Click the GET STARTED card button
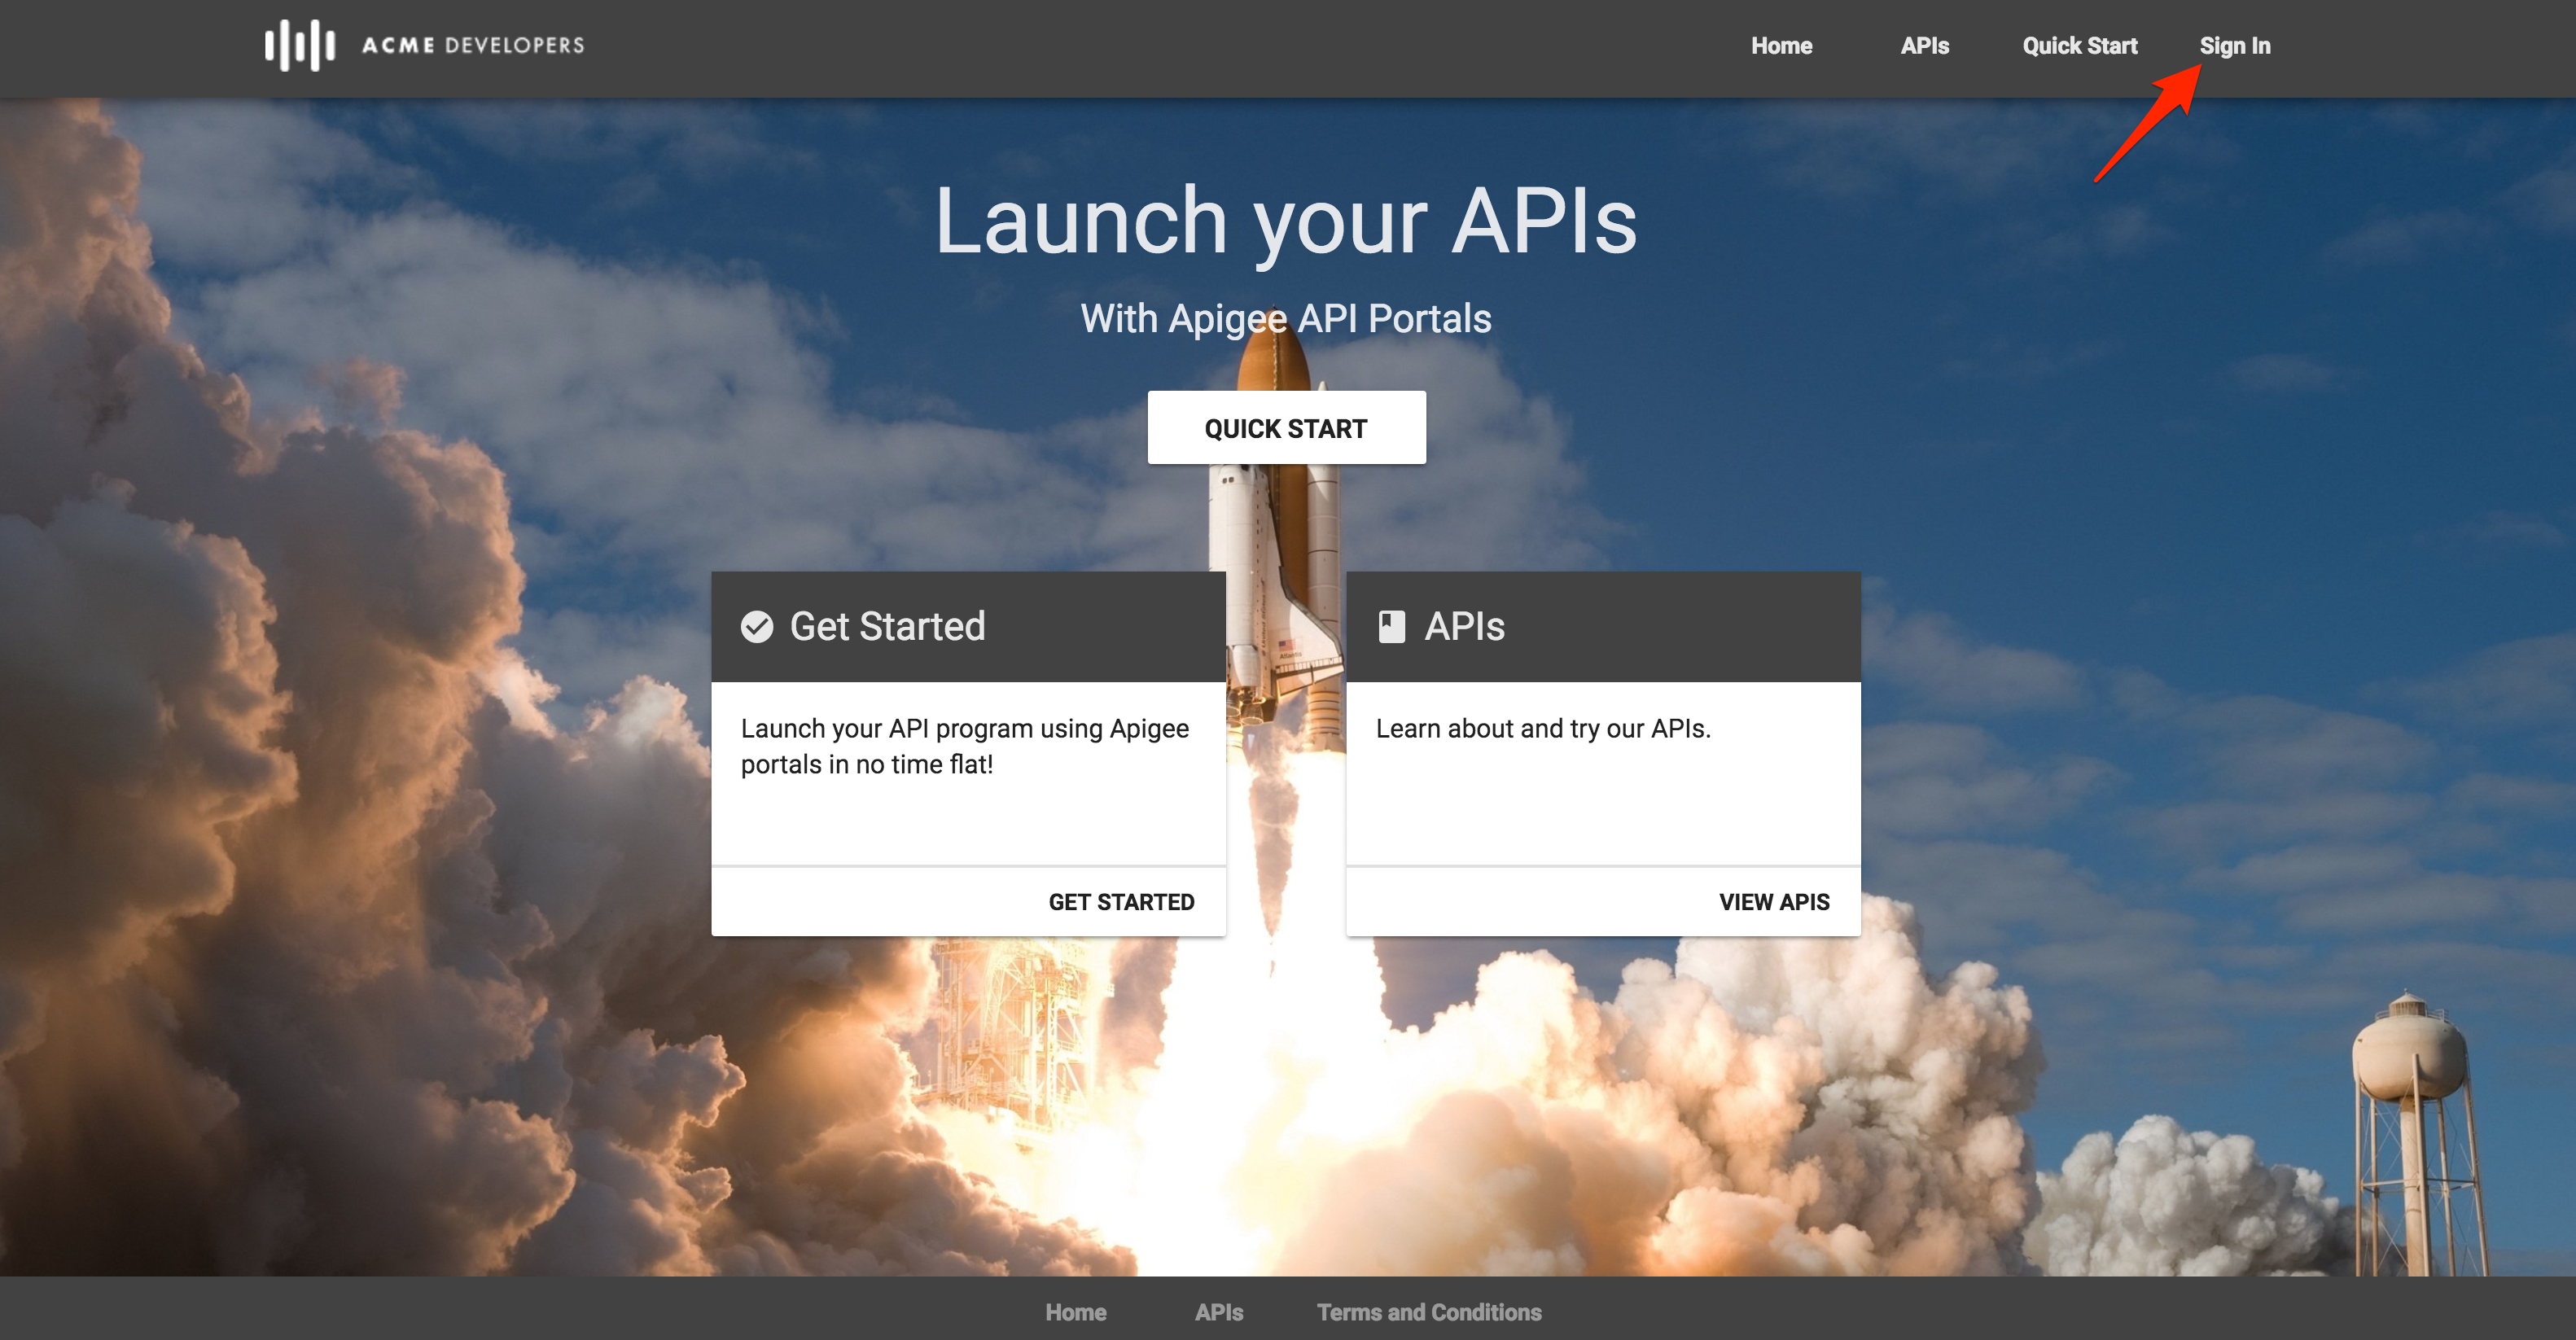2576x1340 pixels. coord(1121,902)
